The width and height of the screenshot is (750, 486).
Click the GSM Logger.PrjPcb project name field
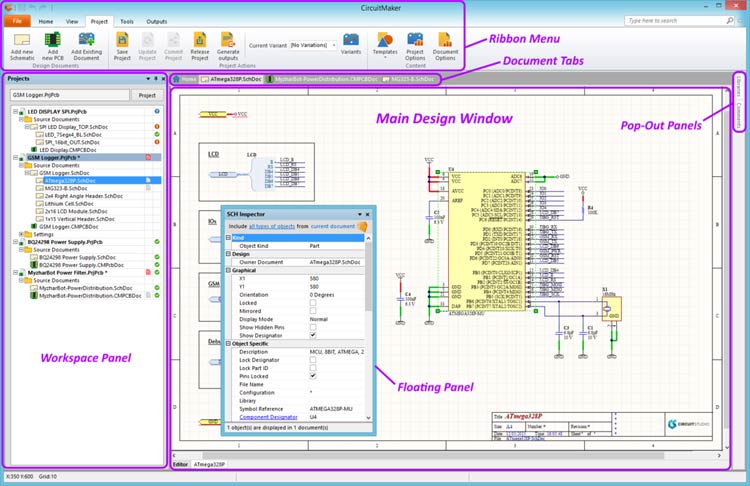click(x=70, y=95)
